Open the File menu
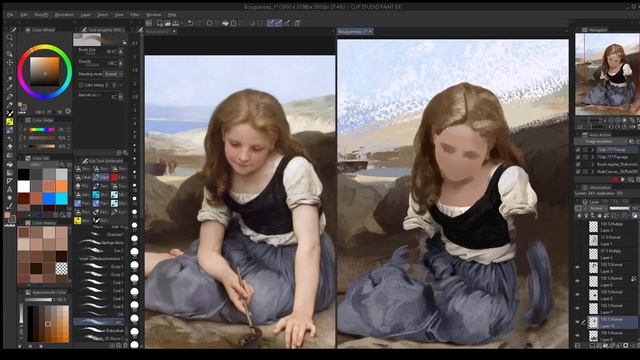Image resolution: width=640 pixels, height=360 pixels. [x=10, y=15]
